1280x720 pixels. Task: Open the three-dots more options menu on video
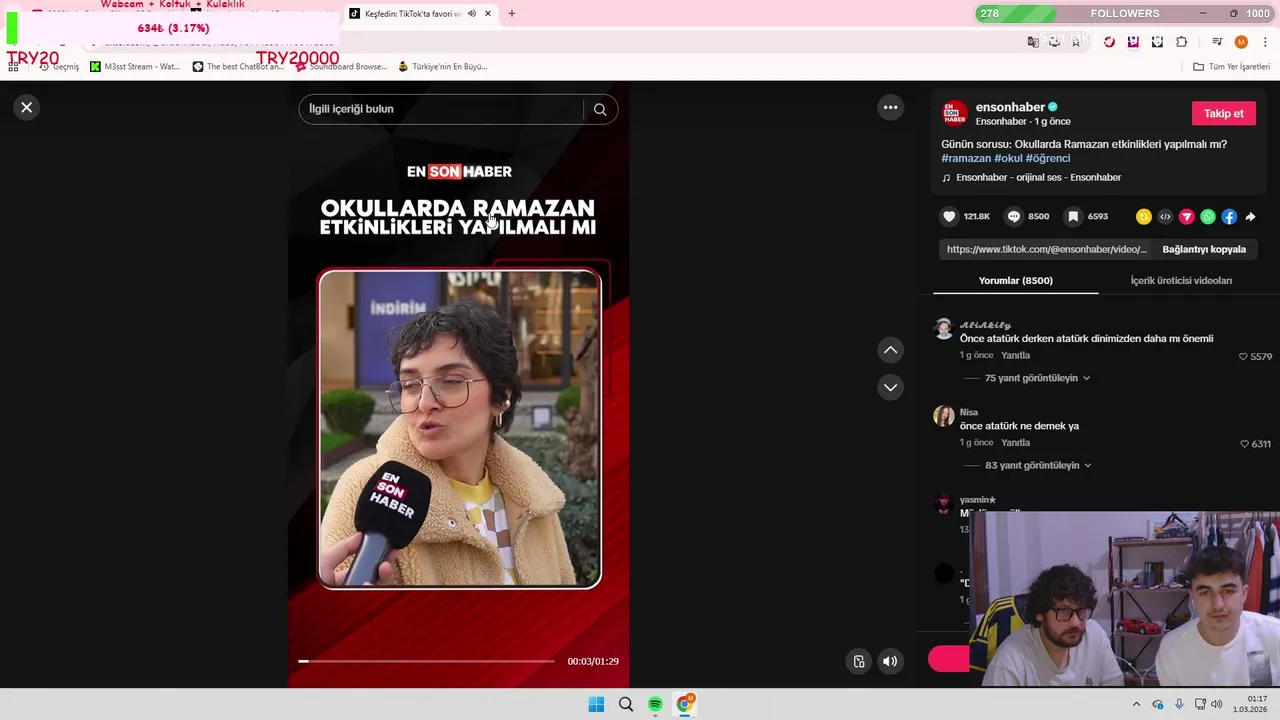[x=890, y=107]
